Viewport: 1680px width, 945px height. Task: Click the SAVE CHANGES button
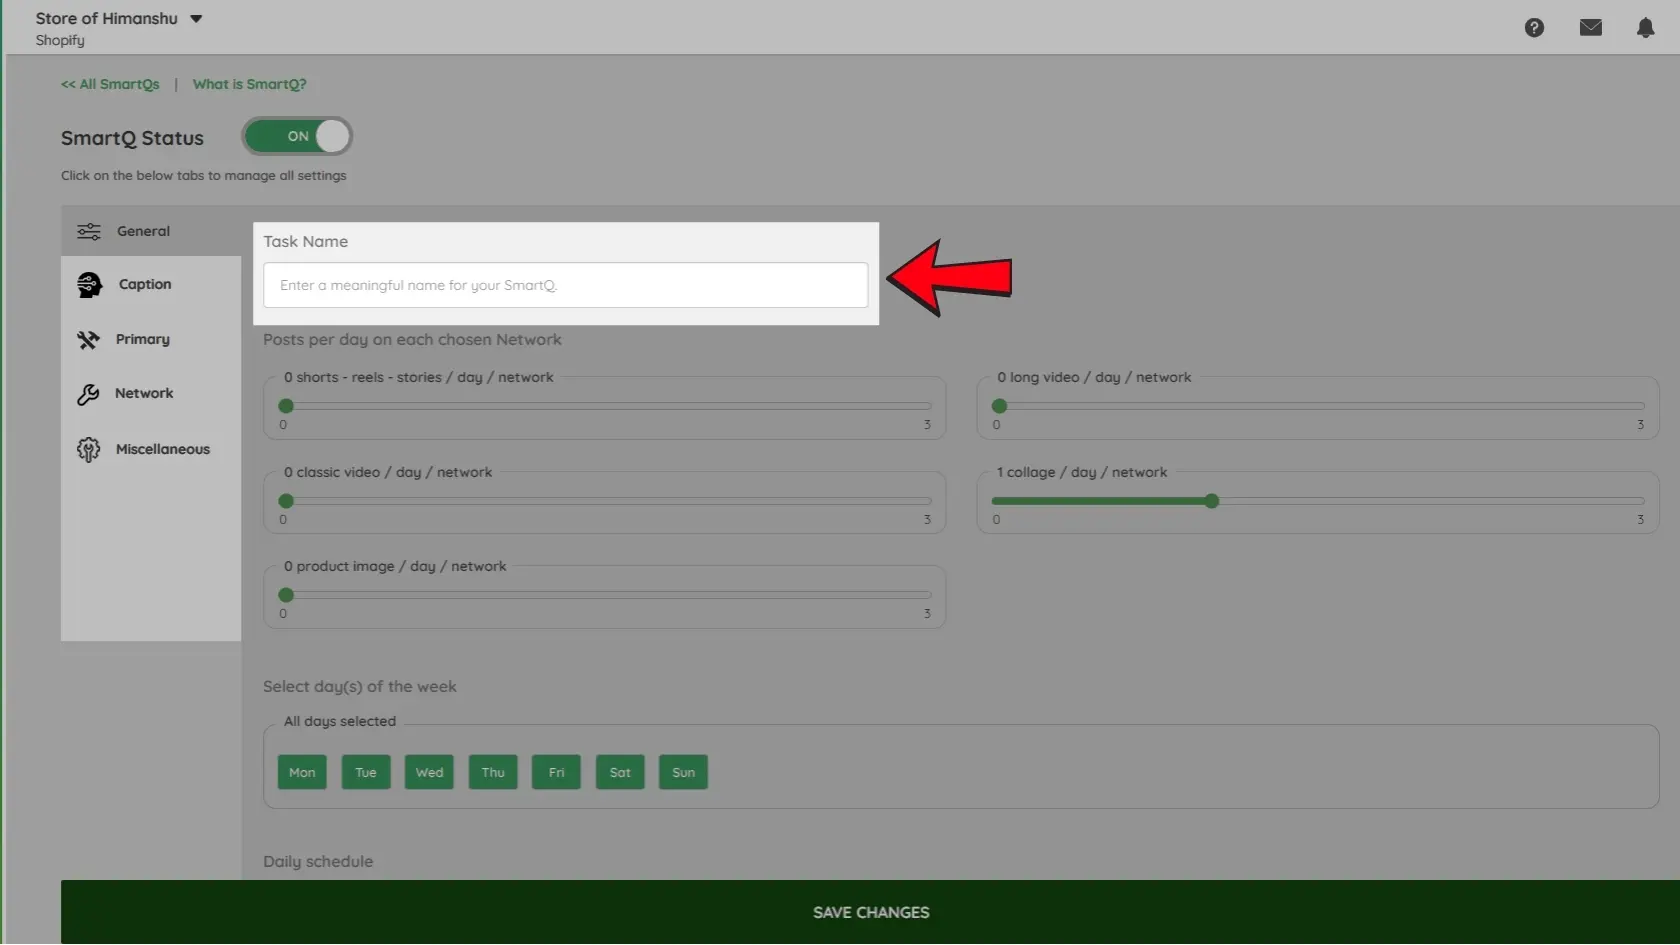[x=870, y=912]
